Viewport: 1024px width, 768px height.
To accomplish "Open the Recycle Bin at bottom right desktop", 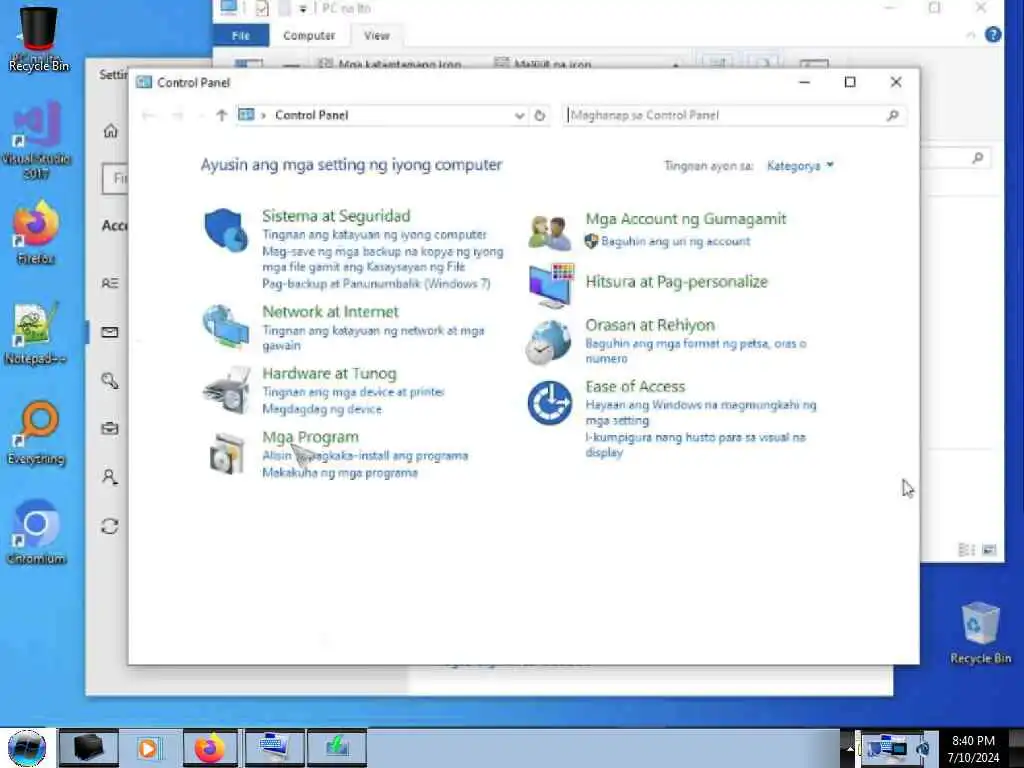I will (980, 633).
